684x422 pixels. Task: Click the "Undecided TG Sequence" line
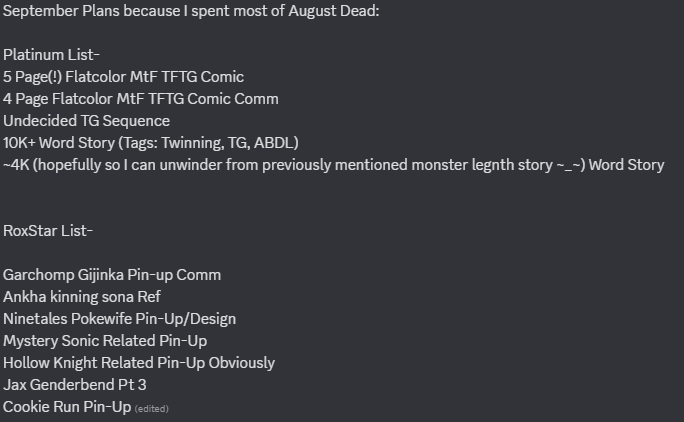pyautogui.click(x=86, y=121)
